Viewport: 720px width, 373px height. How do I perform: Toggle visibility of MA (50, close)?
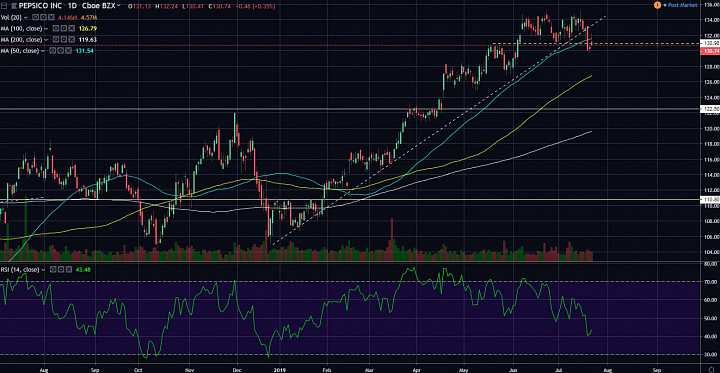coord(52,51)
